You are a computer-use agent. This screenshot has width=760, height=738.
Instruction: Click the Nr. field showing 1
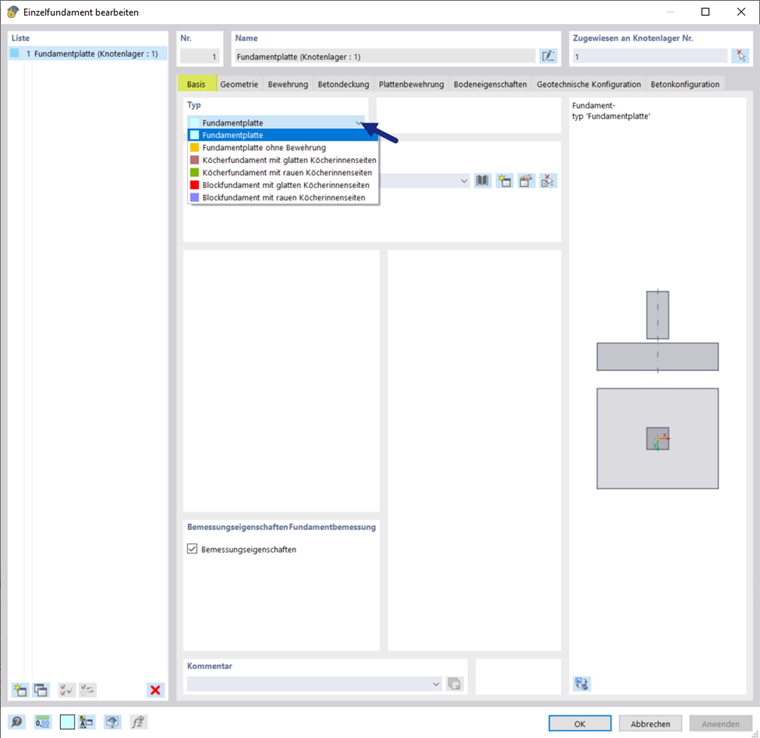point(200,57)
